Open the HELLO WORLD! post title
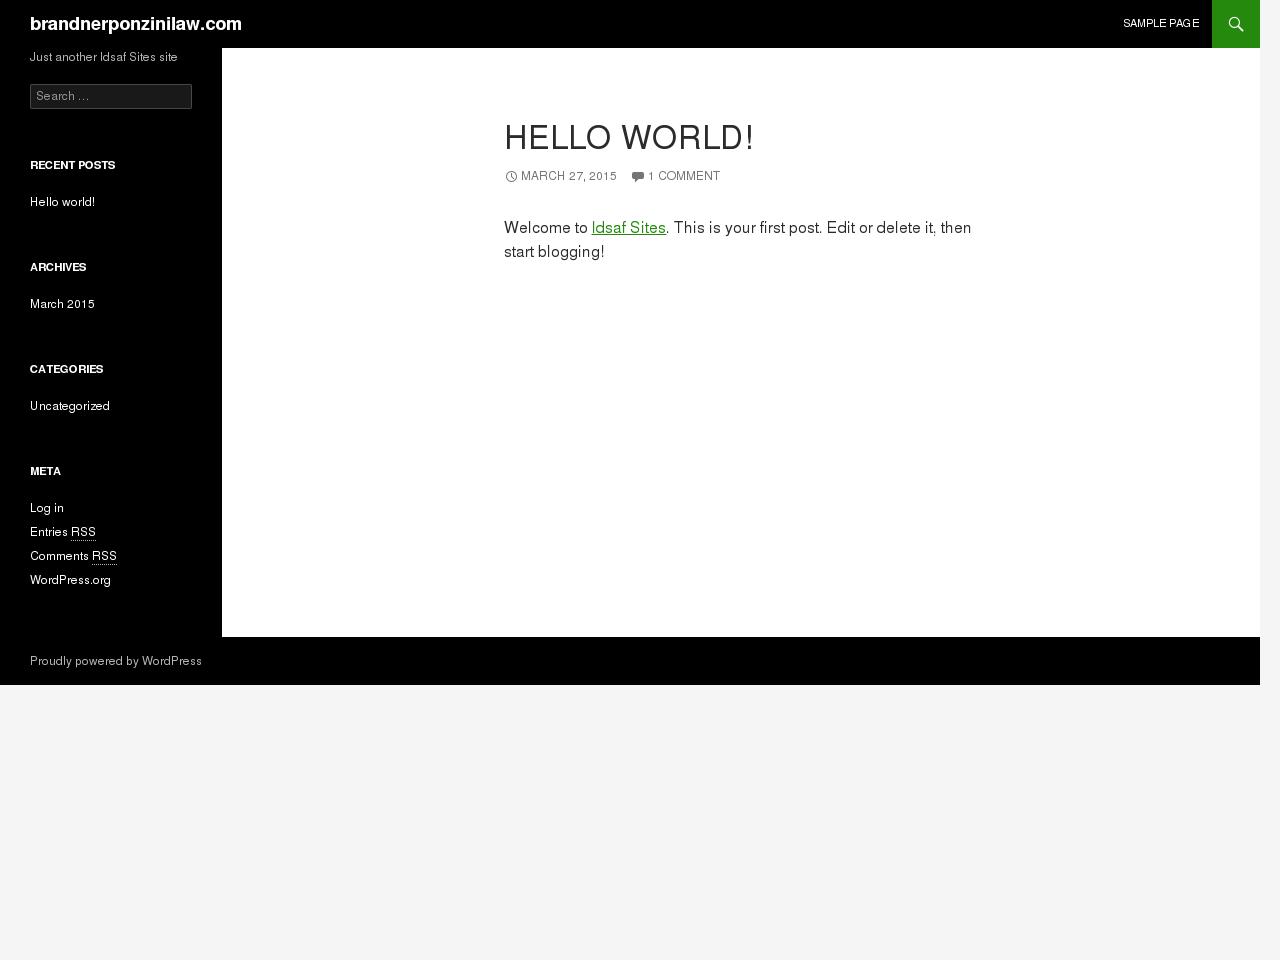The width and height of the screenshot is (1280, 960). click(629, 138)
